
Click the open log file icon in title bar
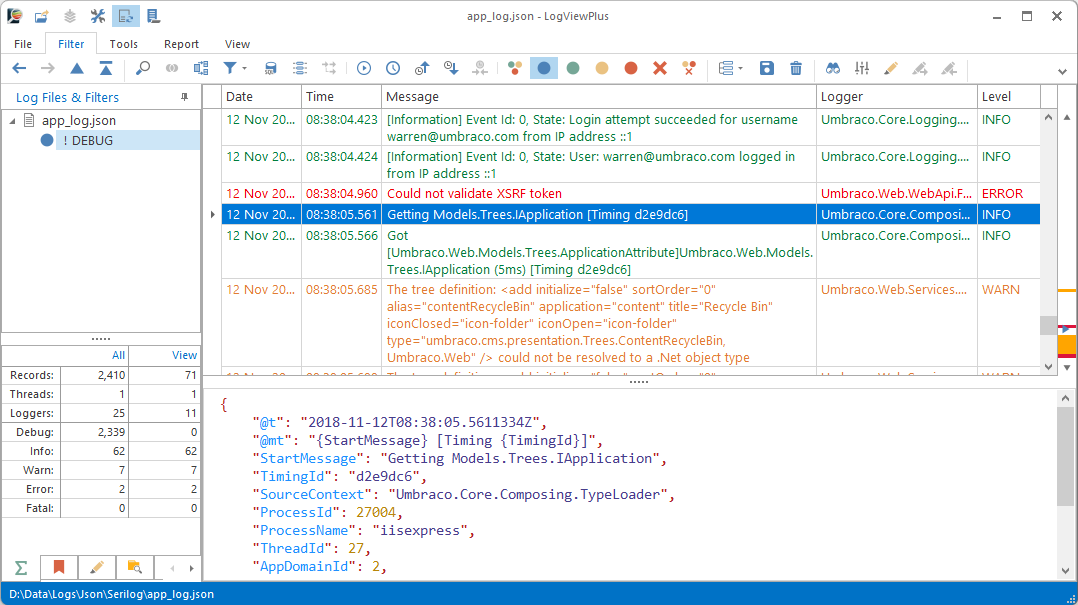coord(41,16)
